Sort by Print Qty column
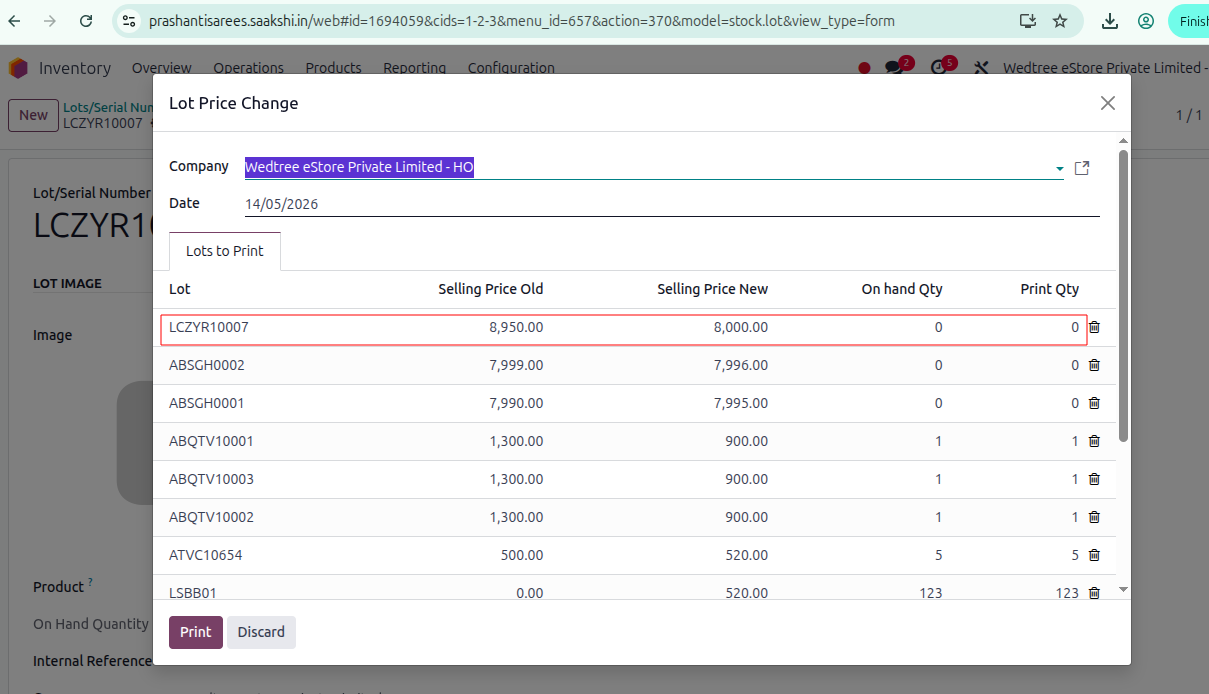 (1050, 289)
